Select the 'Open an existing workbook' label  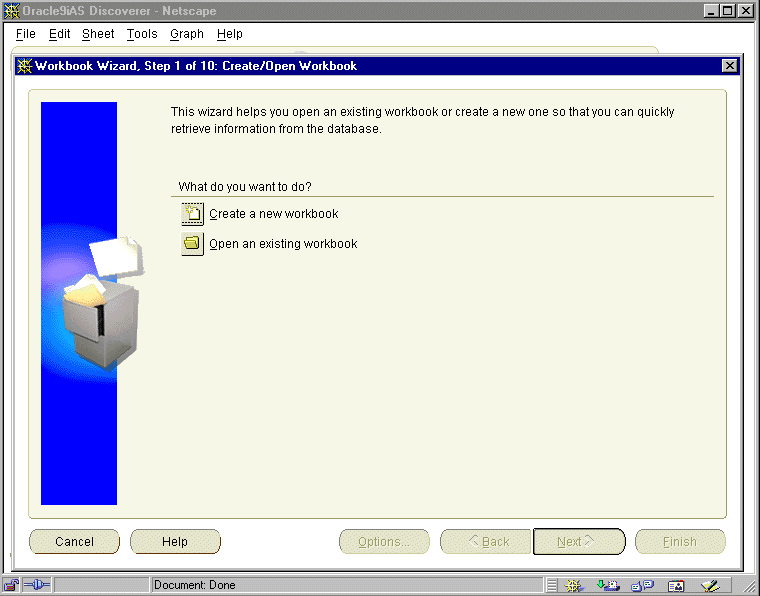(283, 244)
